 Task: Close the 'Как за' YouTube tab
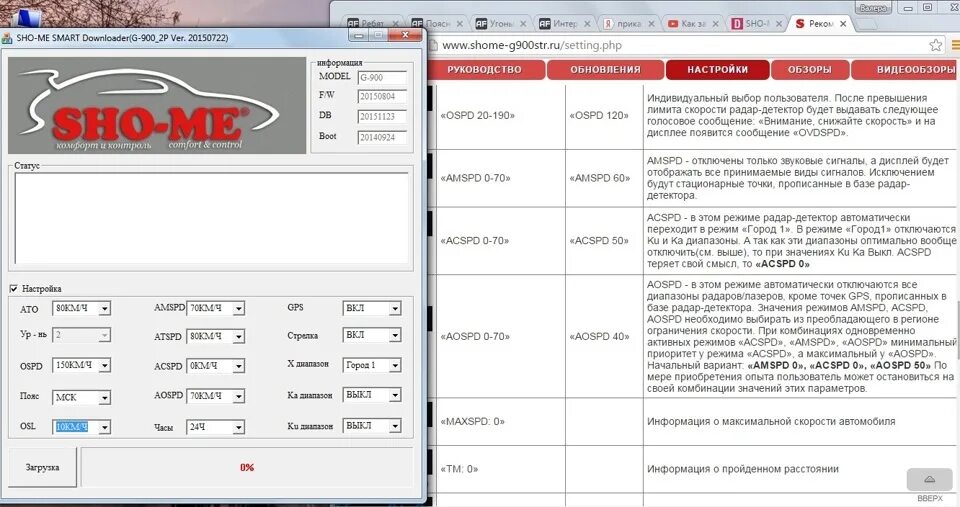(x=715, y=24)
